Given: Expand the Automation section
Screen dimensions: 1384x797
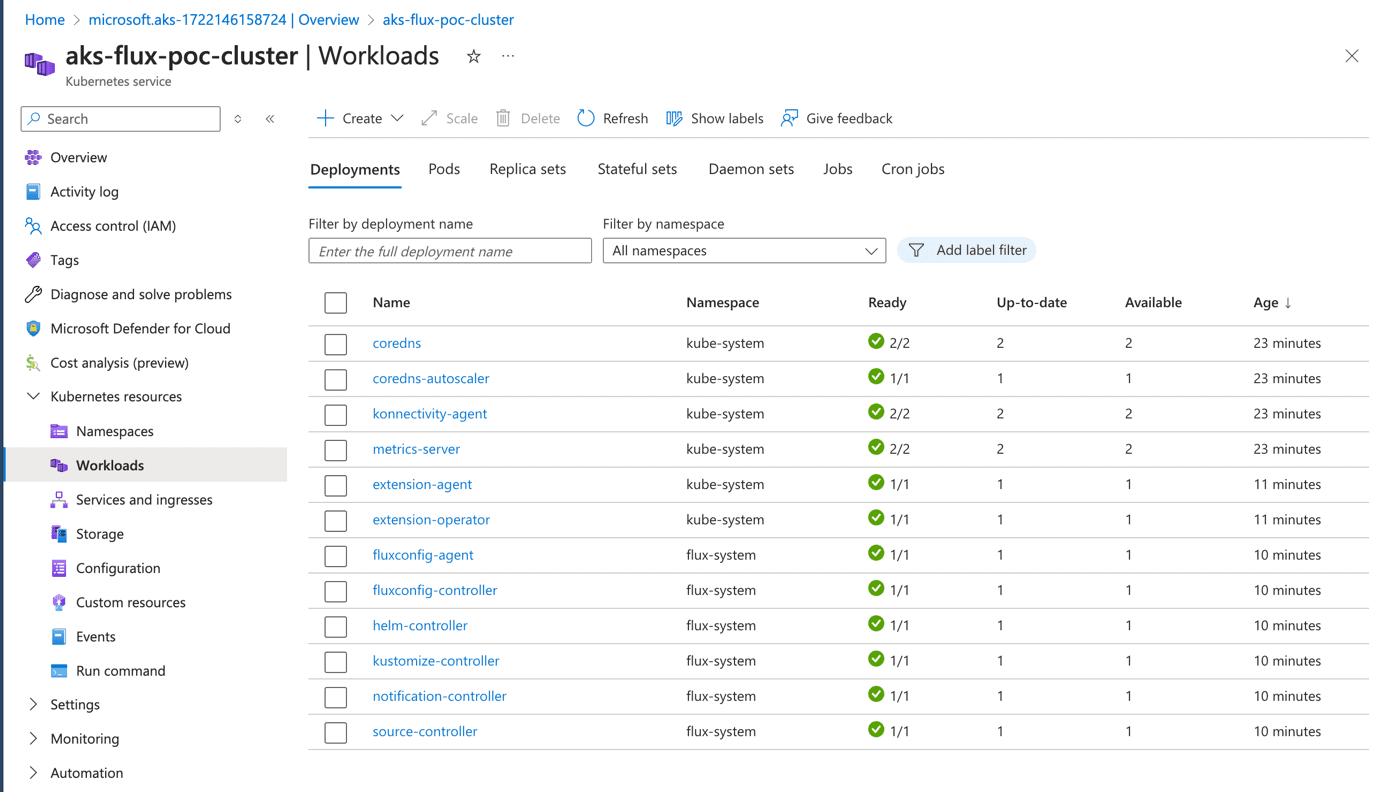Looking at the screenshot, I should [33, 773].
